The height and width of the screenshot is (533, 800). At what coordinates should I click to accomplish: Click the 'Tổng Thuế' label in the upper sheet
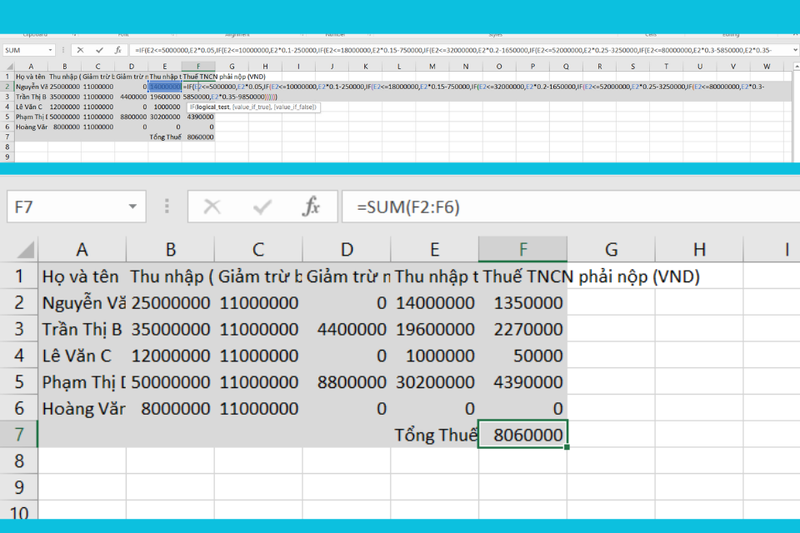pos(165,137)
